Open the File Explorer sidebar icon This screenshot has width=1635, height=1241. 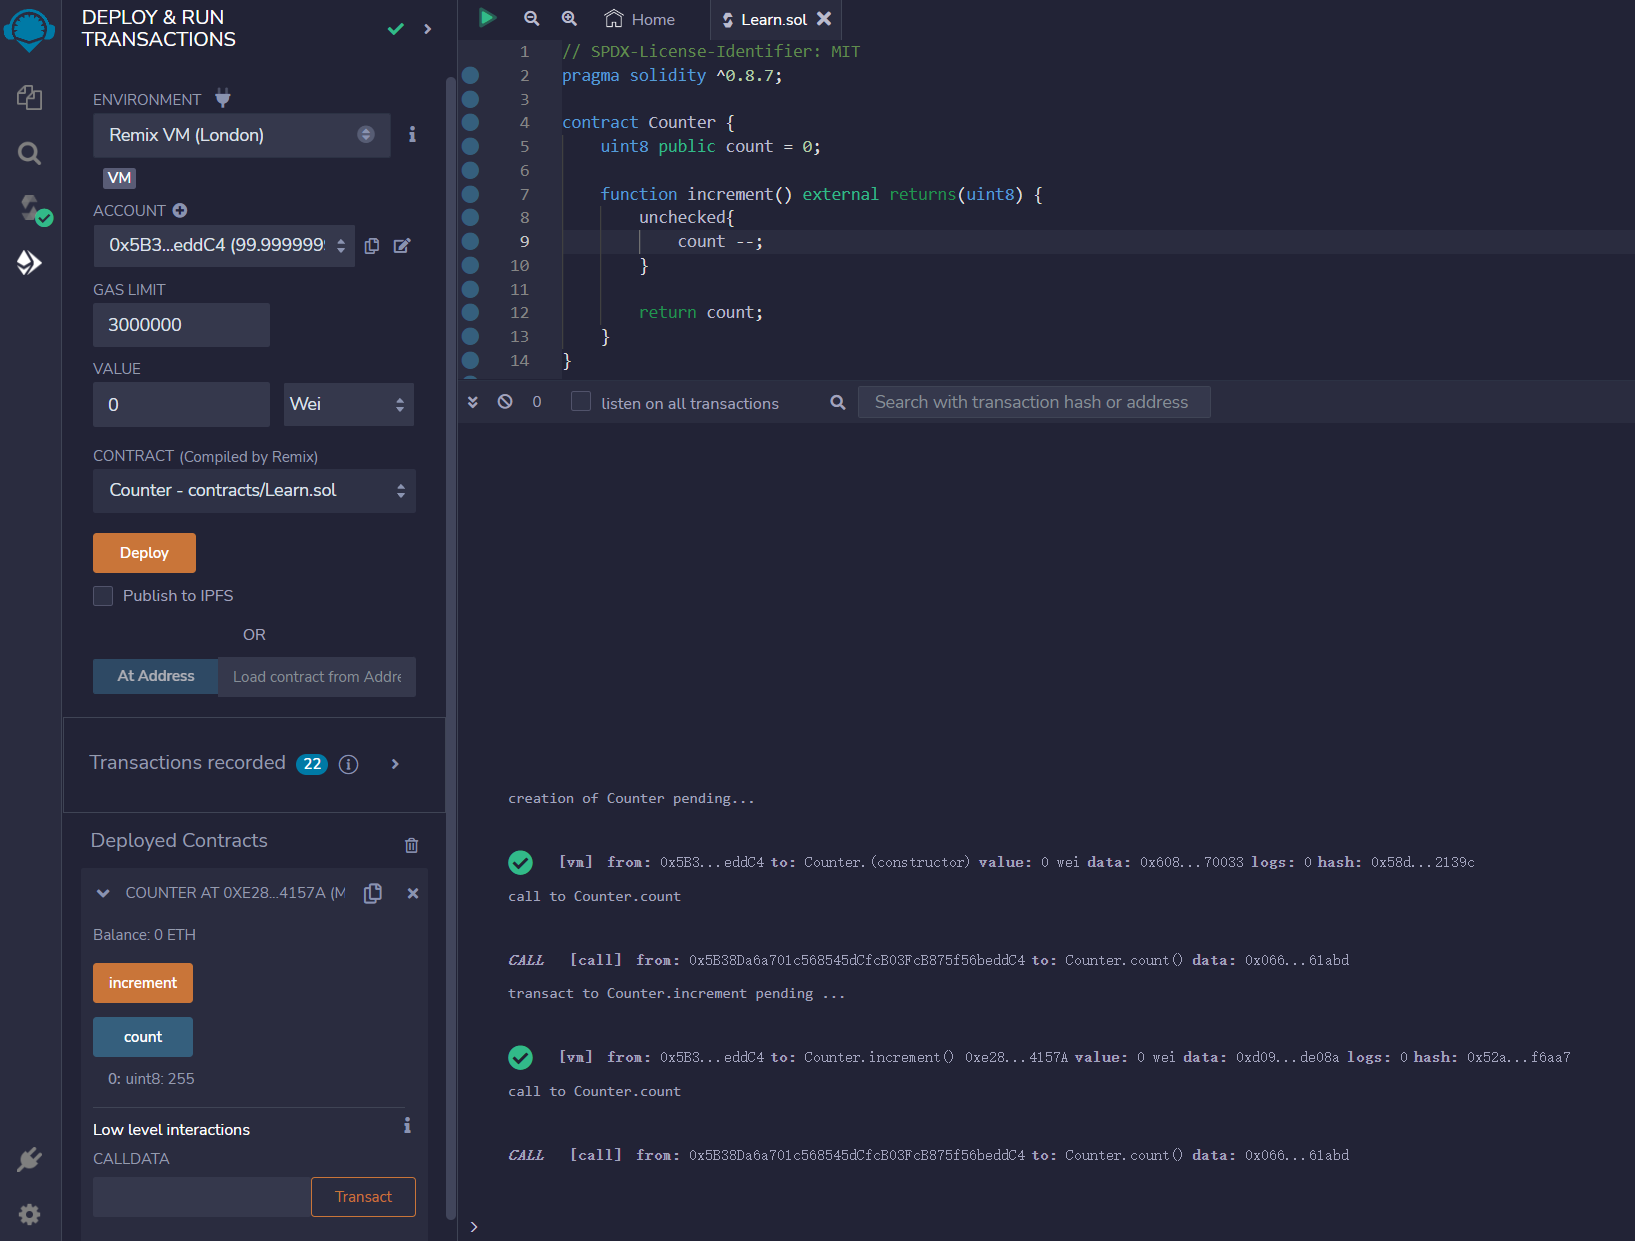29,97
